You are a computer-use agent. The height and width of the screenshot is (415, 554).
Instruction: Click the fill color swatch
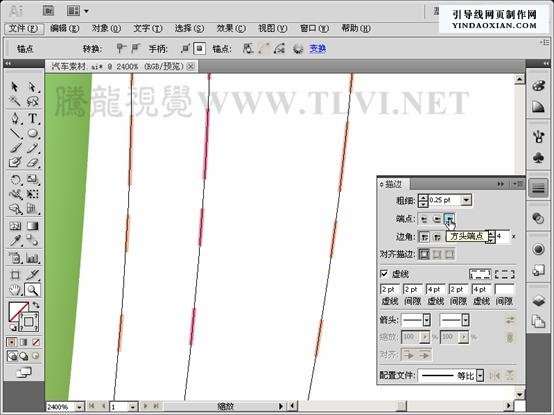[x=19, y=312]
